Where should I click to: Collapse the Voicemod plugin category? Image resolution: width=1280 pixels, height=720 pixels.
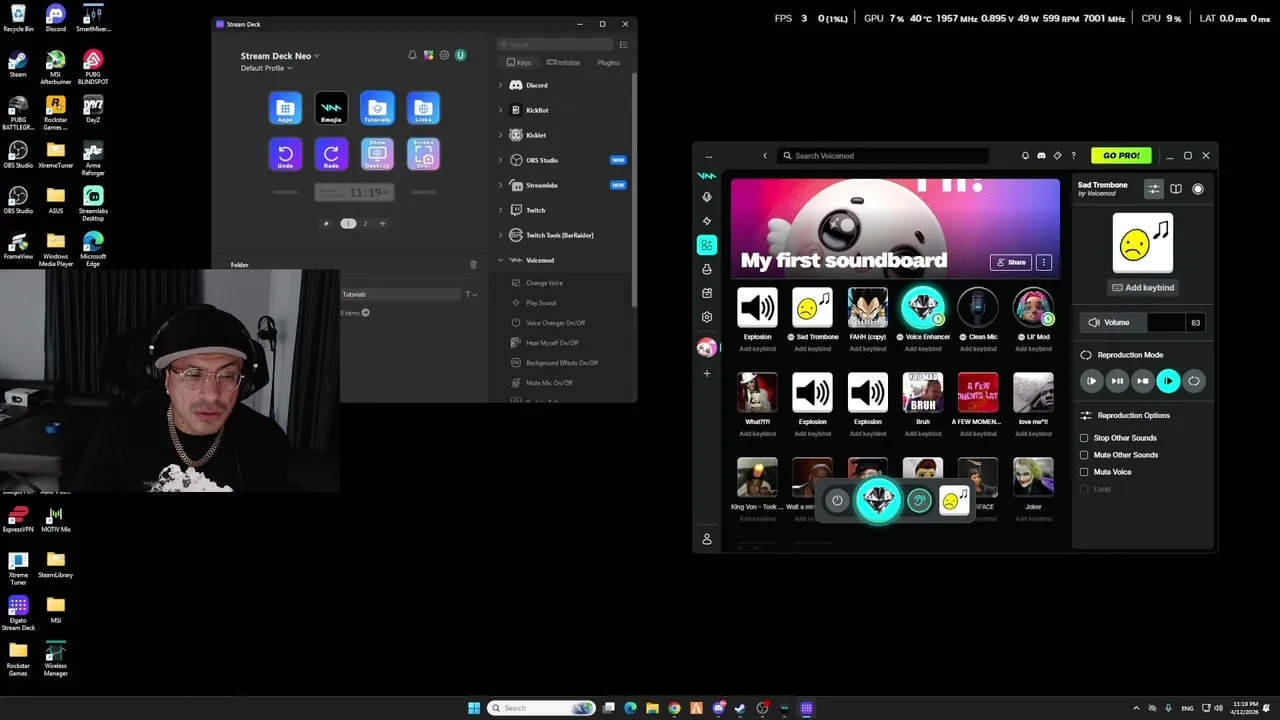point(500,260)
